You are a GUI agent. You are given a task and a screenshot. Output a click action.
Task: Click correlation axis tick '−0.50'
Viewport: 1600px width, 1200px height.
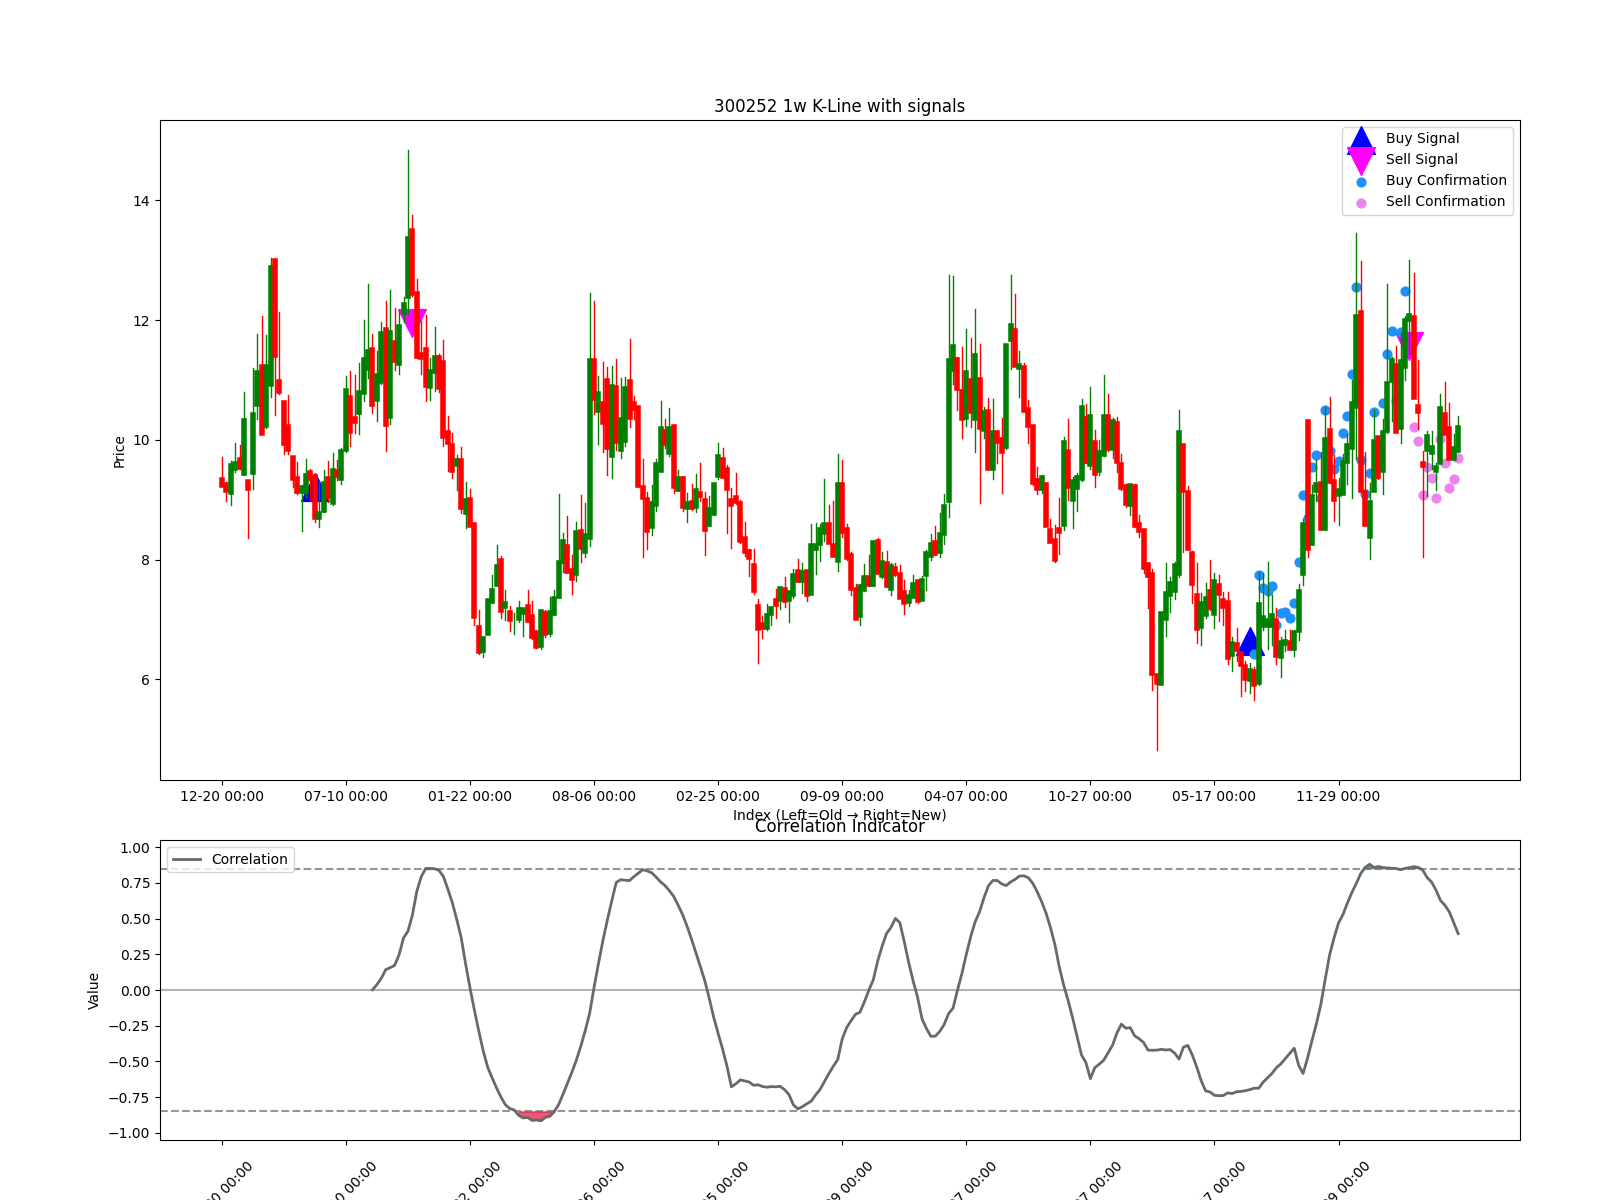[130, 1062]
